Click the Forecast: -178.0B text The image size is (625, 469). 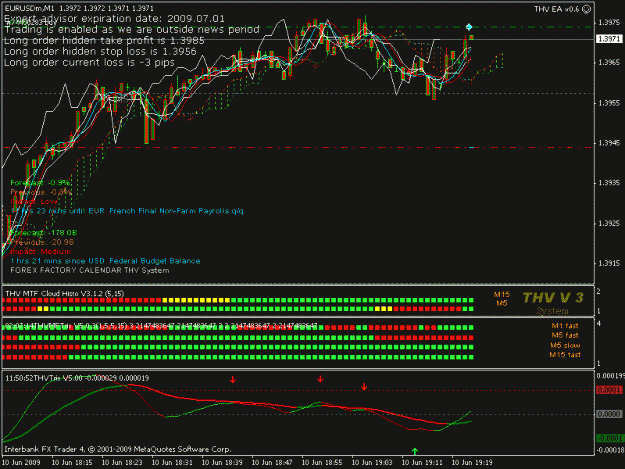(43, 233)
